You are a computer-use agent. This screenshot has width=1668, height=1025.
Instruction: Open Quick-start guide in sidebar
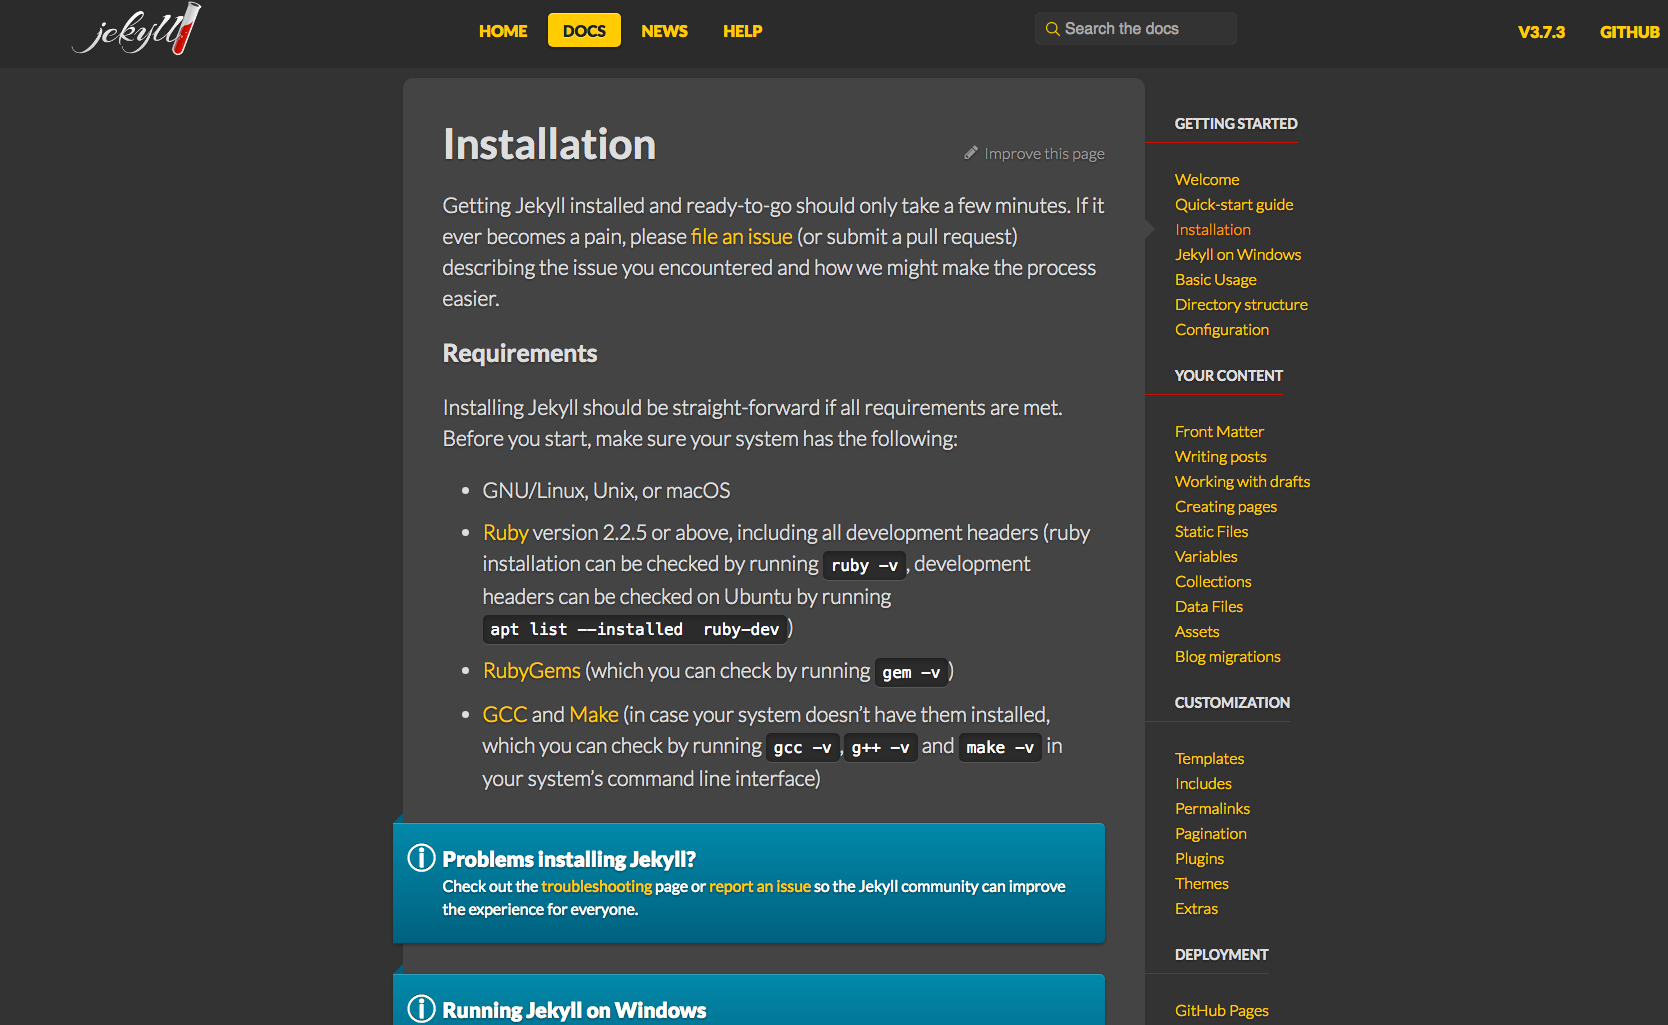click(1234, 205)
